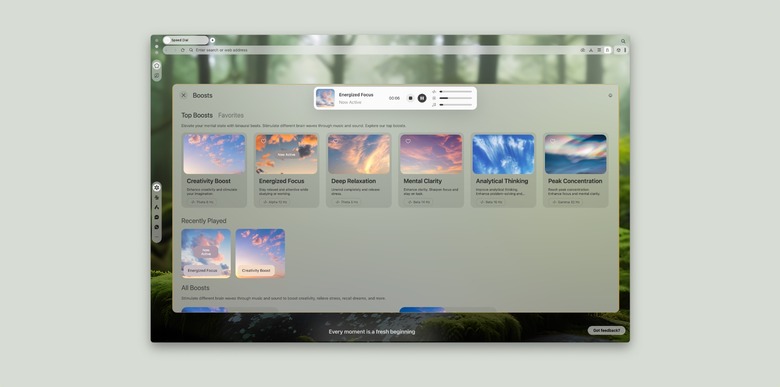The height and width of the screenshot is (387, 780).
Task: Open the WhatsApp icon in the sidebar
Action: [157, 227]
